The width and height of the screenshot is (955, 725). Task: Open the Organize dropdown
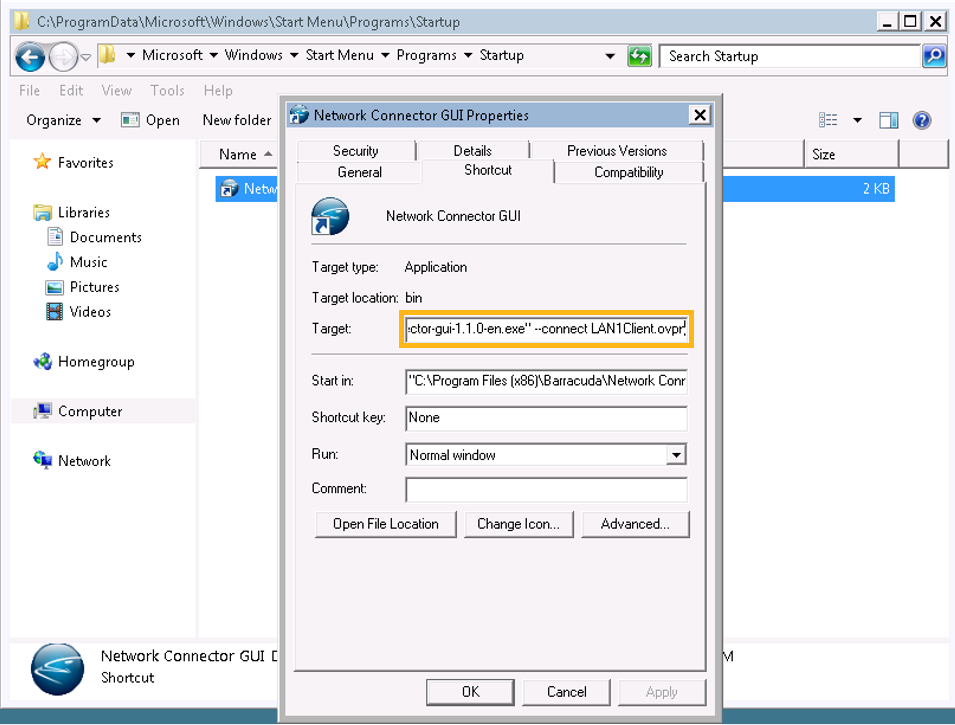point(63,120)
